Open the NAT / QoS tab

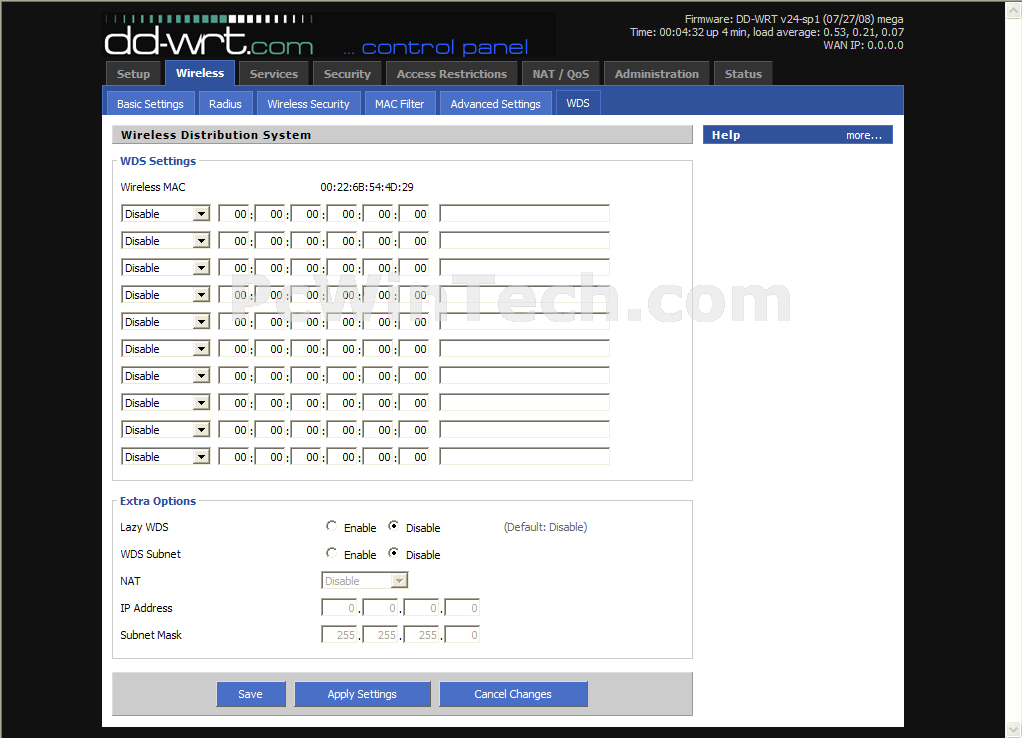coord(561,74)
